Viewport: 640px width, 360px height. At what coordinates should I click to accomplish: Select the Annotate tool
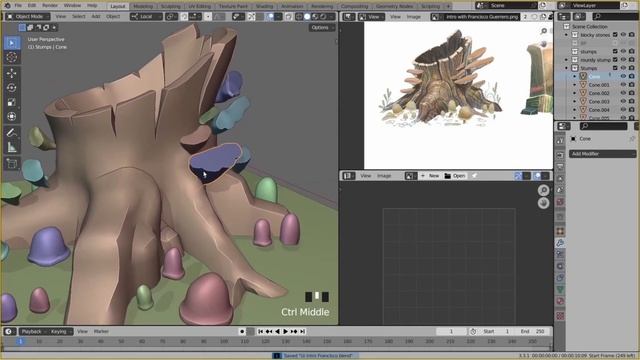click(12, 133)
